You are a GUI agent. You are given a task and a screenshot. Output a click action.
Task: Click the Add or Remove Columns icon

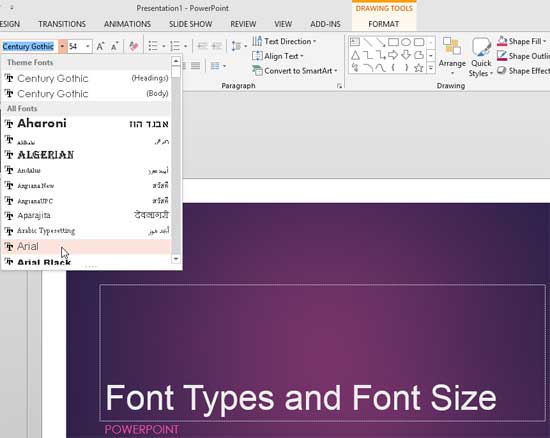tap(215, 66)
